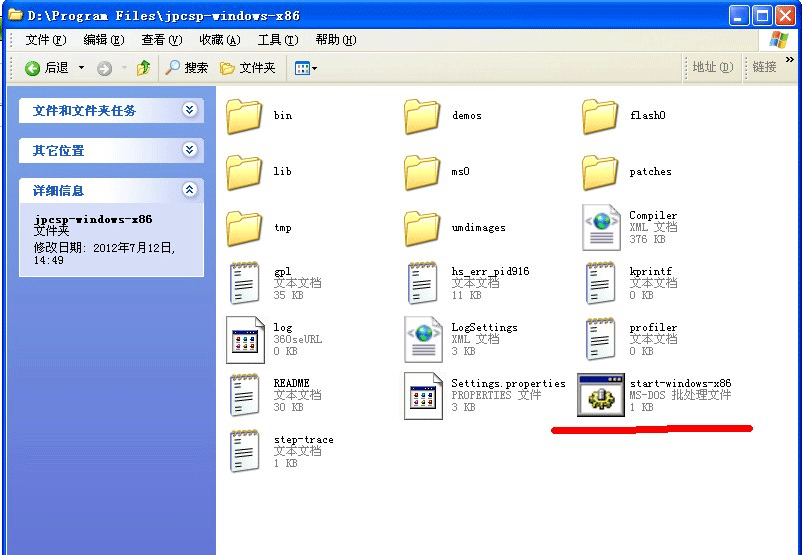Open the Back button history dropdown arrow

[81, 68]
